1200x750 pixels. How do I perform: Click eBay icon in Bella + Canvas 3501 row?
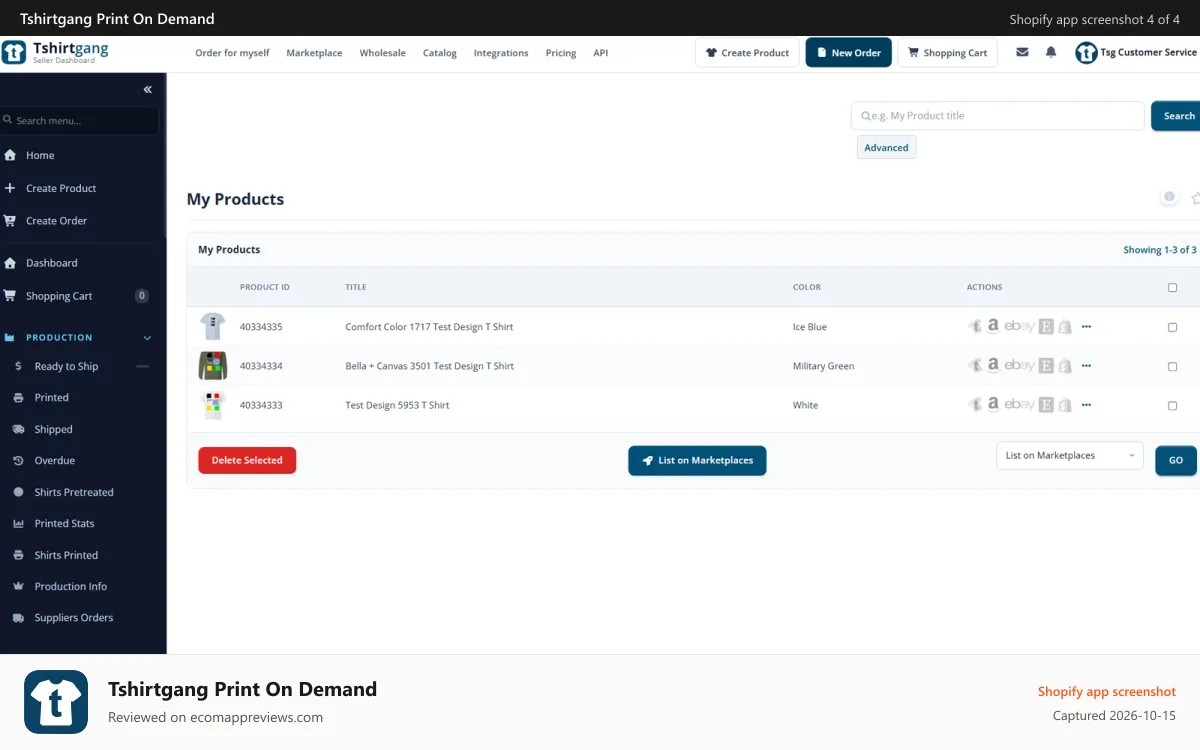coord(1019,366)
